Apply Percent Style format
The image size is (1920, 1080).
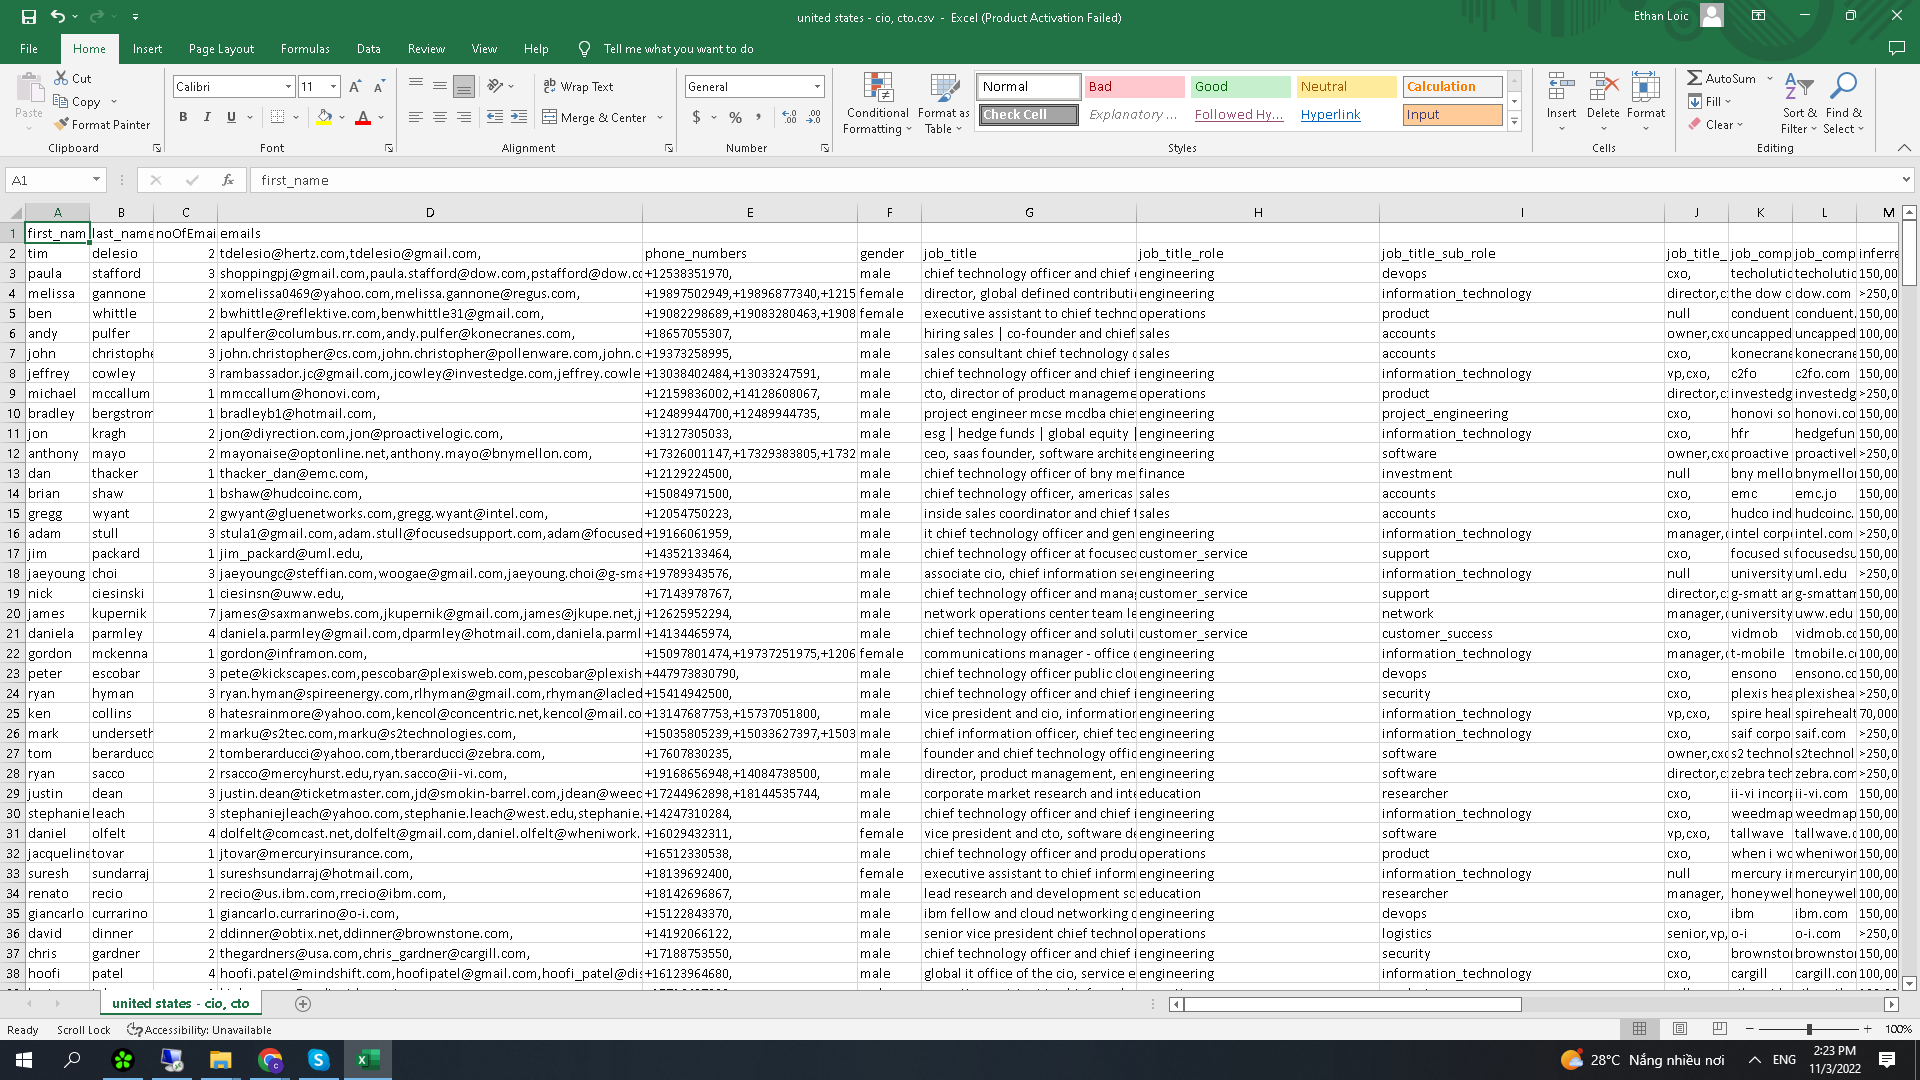click(x=735, y=118)
